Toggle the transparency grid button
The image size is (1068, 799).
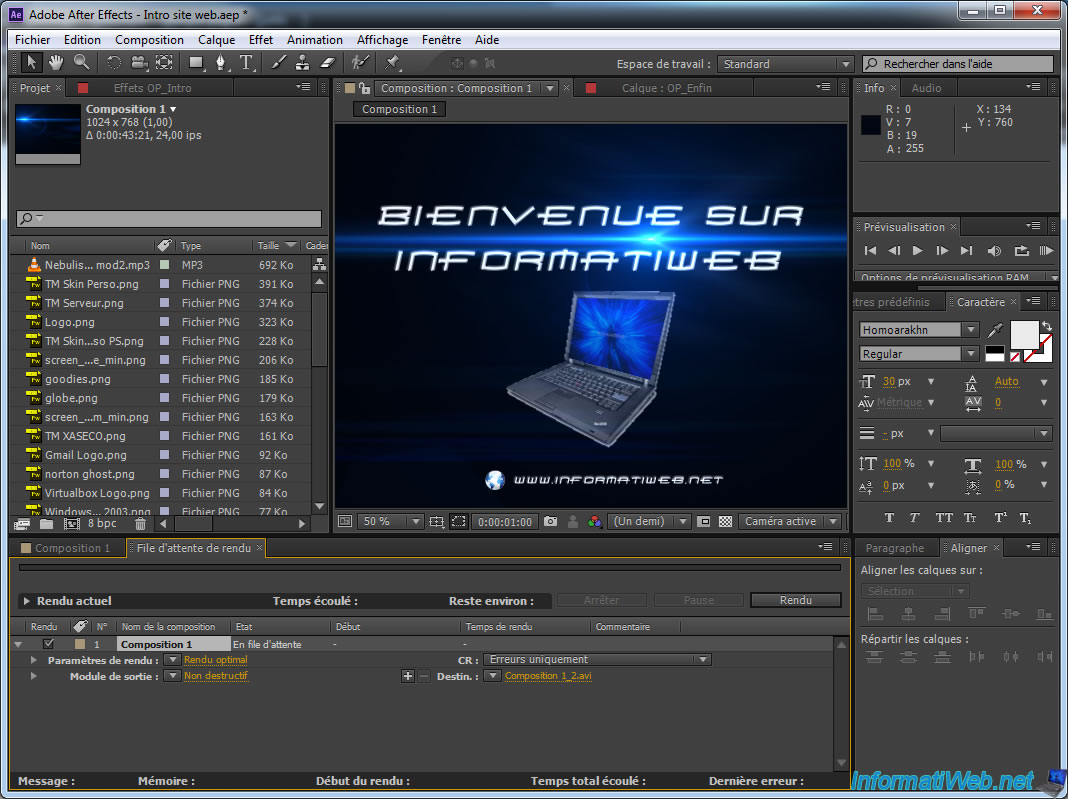pos(725,522)
